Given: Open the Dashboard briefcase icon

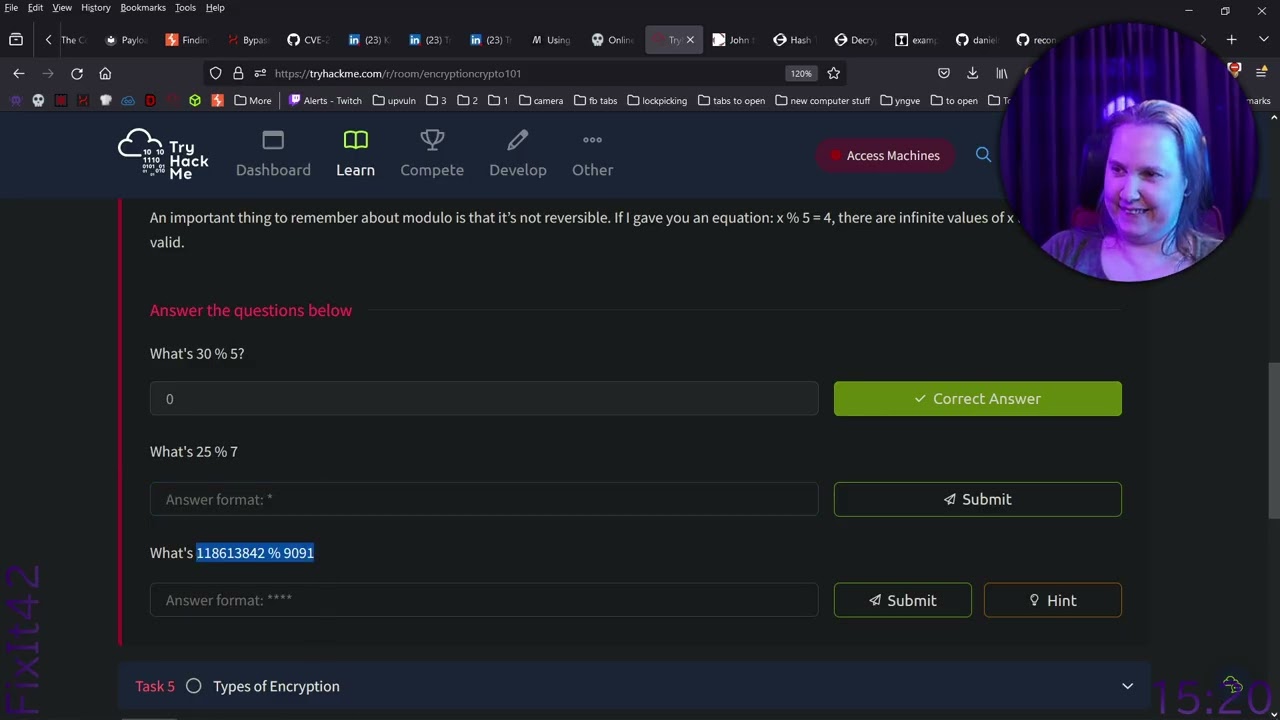Looking at the screenshot, I should point(273,141).
